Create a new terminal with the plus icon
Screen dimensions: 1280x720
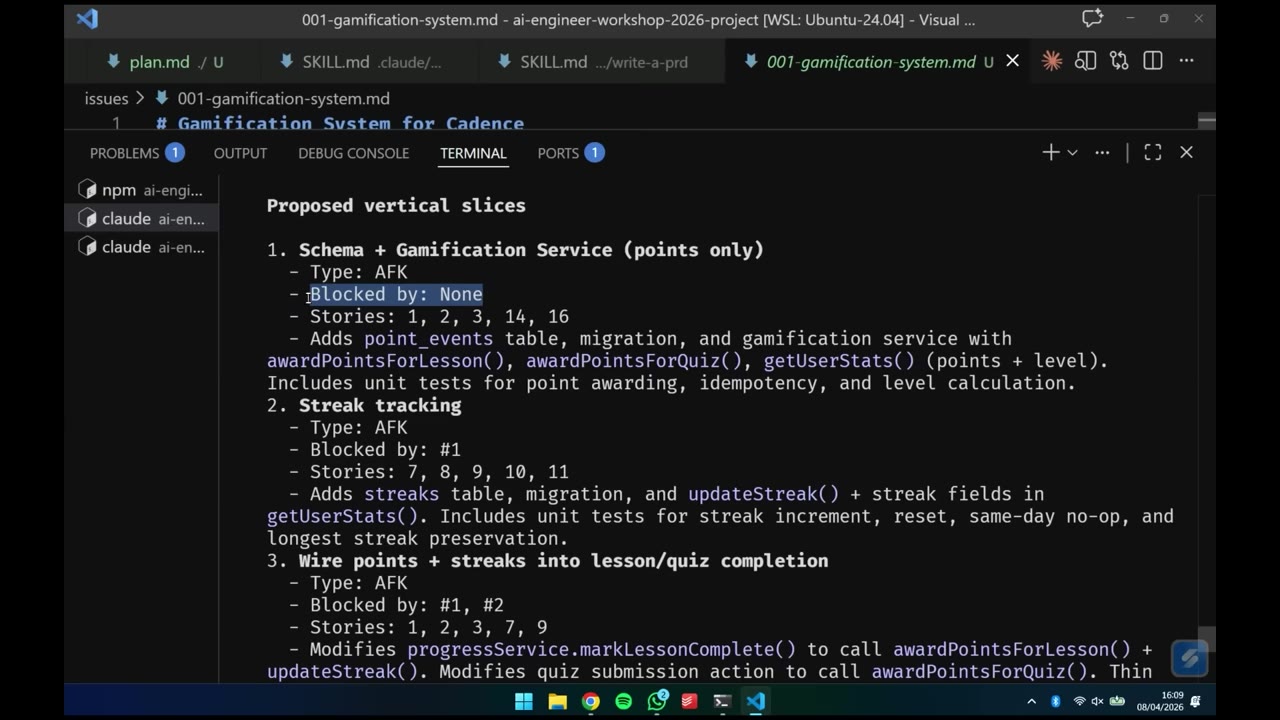tap(1050, 152)
